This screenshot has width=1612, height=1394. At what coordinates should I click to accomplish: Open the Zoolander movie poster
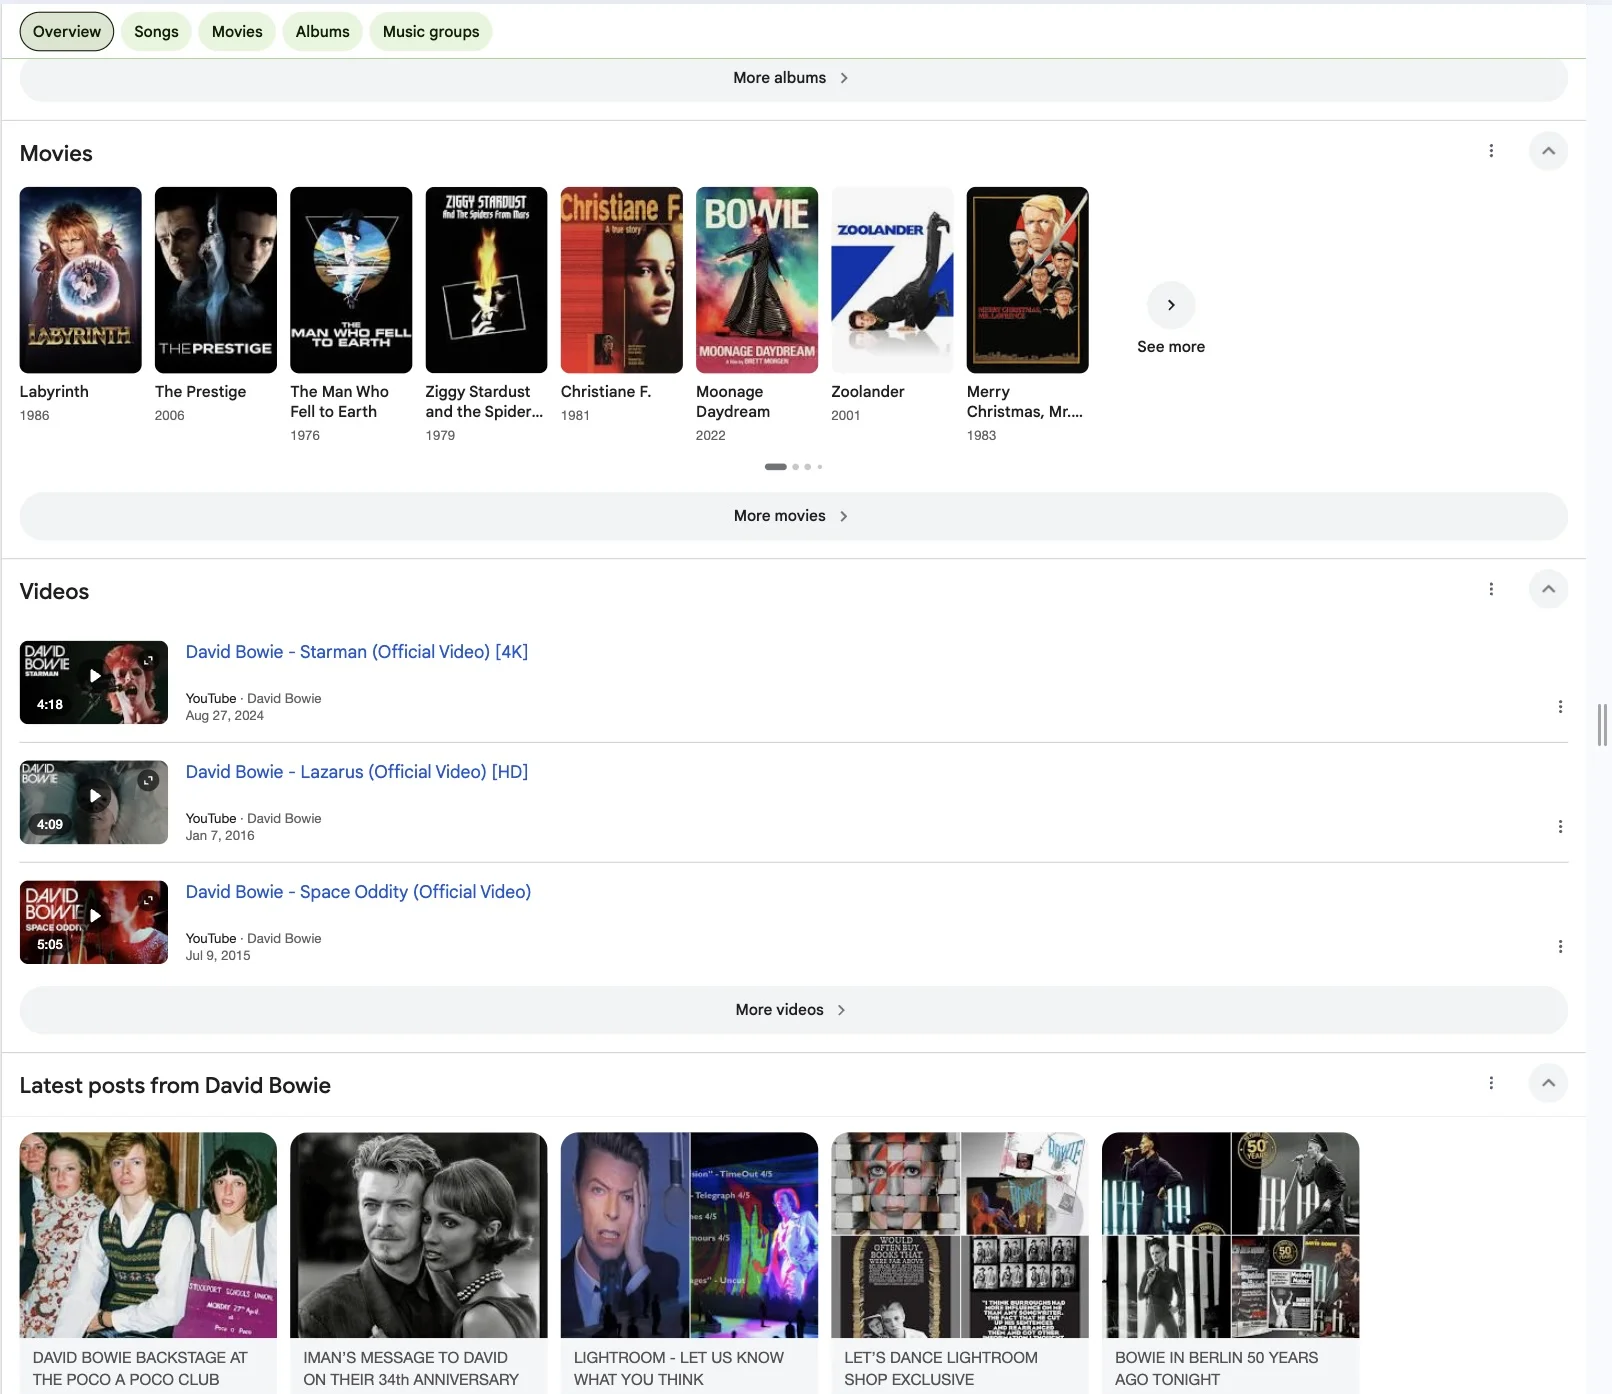[x=892, y=280]
